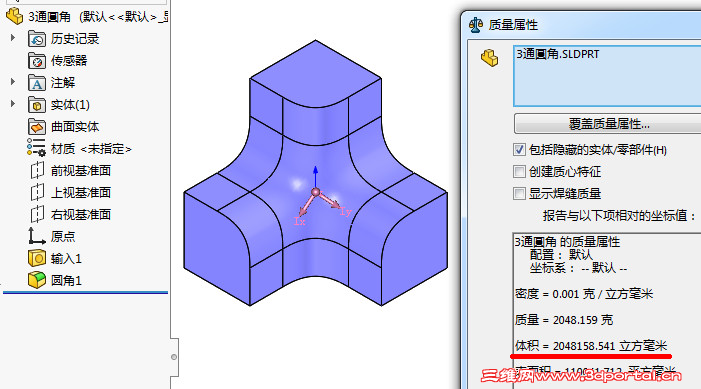Select 上视基准面 label in feature tree

[80, 193]
